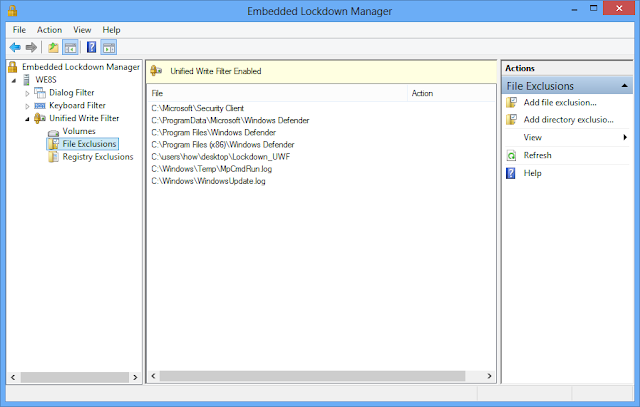The height and width of the screenshot is (407, 640).
Task: Click the Unified Write Filter Enabled banner icon
Action: 156,71
